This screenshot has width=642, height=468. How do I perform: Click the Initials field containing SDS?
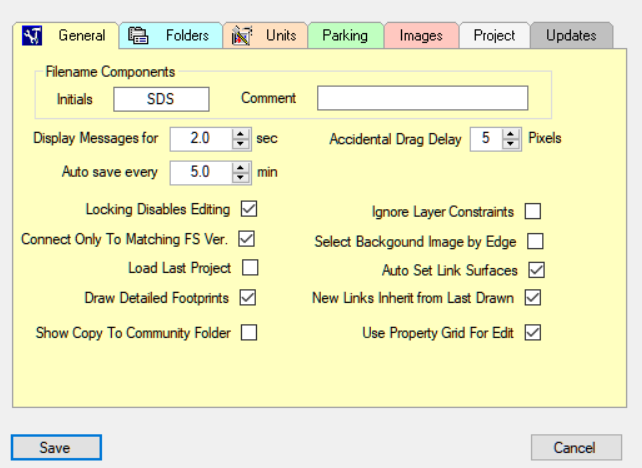pyautogui.click(x=161, y=99)
